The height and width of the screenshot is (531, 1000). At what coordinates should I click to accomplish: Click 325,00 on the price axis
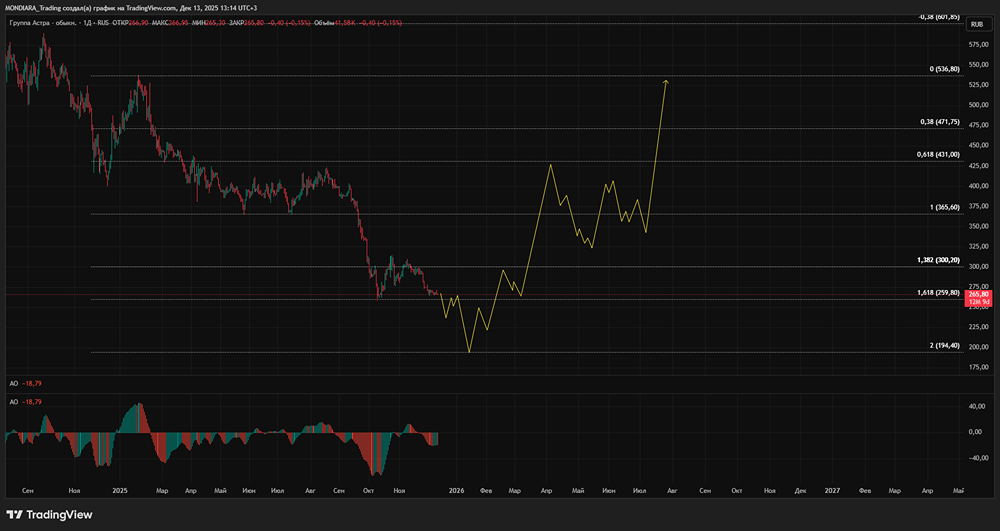click(978, 247)
